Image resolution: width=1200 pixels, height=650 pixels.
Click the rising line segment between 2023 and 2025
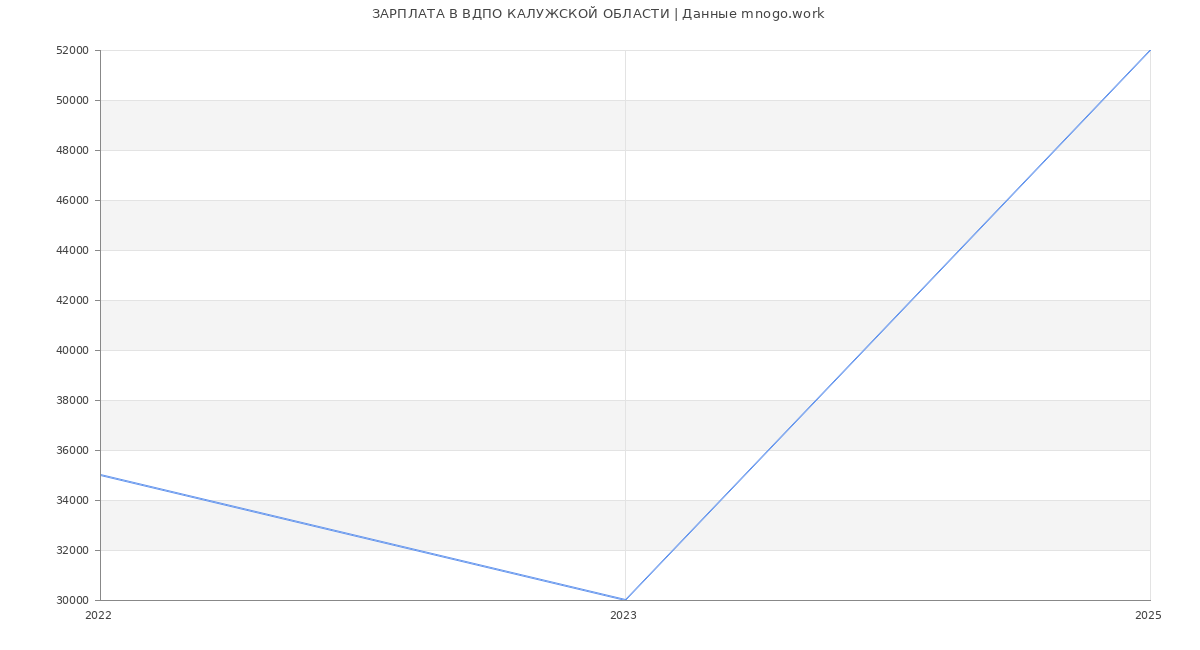click(x=888, y=325)
